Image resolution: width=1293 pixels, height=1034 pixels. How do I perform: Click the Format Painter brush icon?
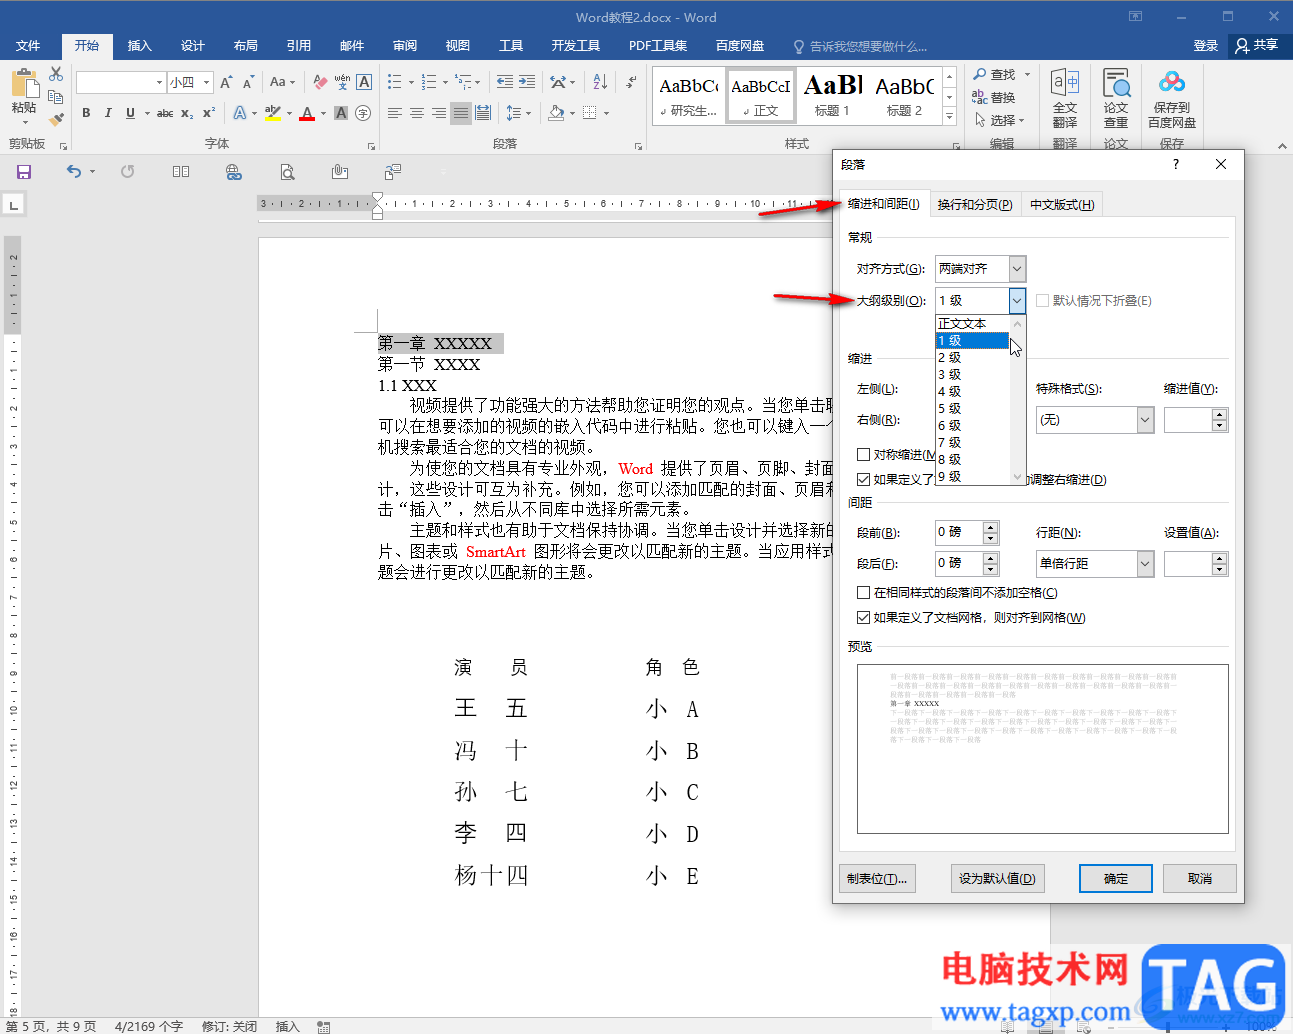56,119
